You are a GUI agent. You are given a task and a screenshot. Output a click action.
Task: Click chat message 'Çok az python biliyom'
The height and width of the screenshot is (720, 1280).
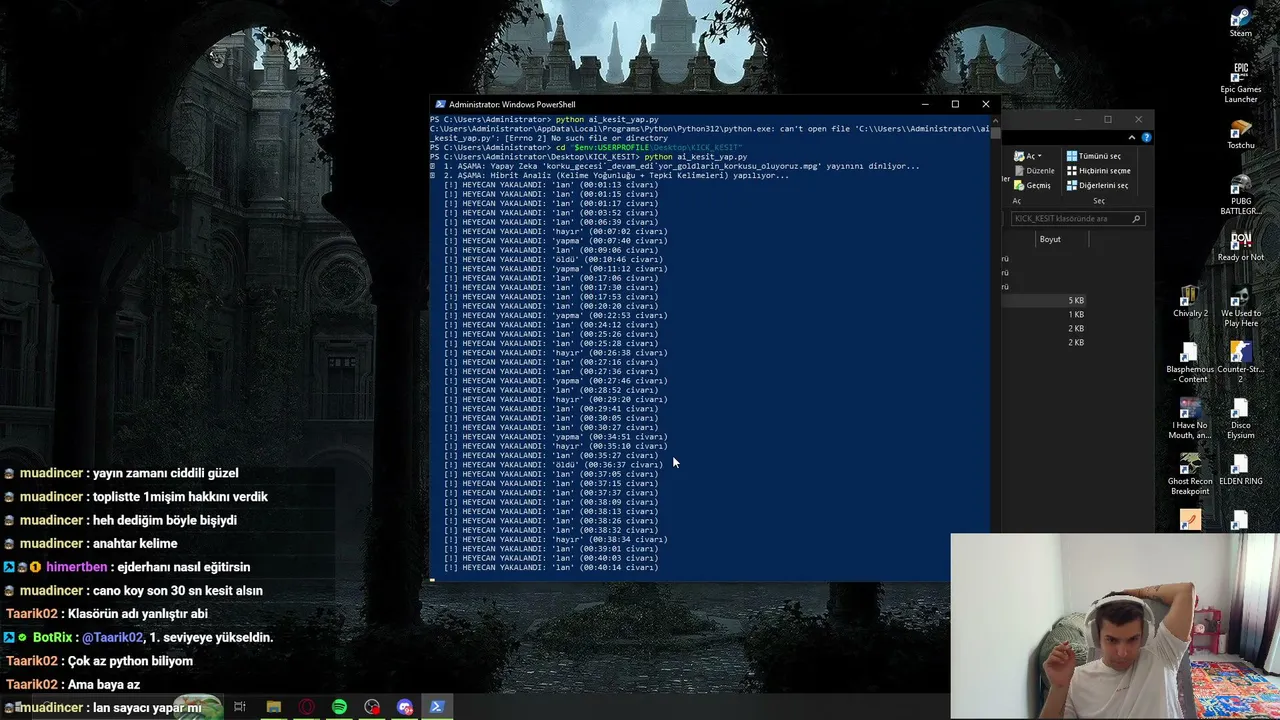130,661
